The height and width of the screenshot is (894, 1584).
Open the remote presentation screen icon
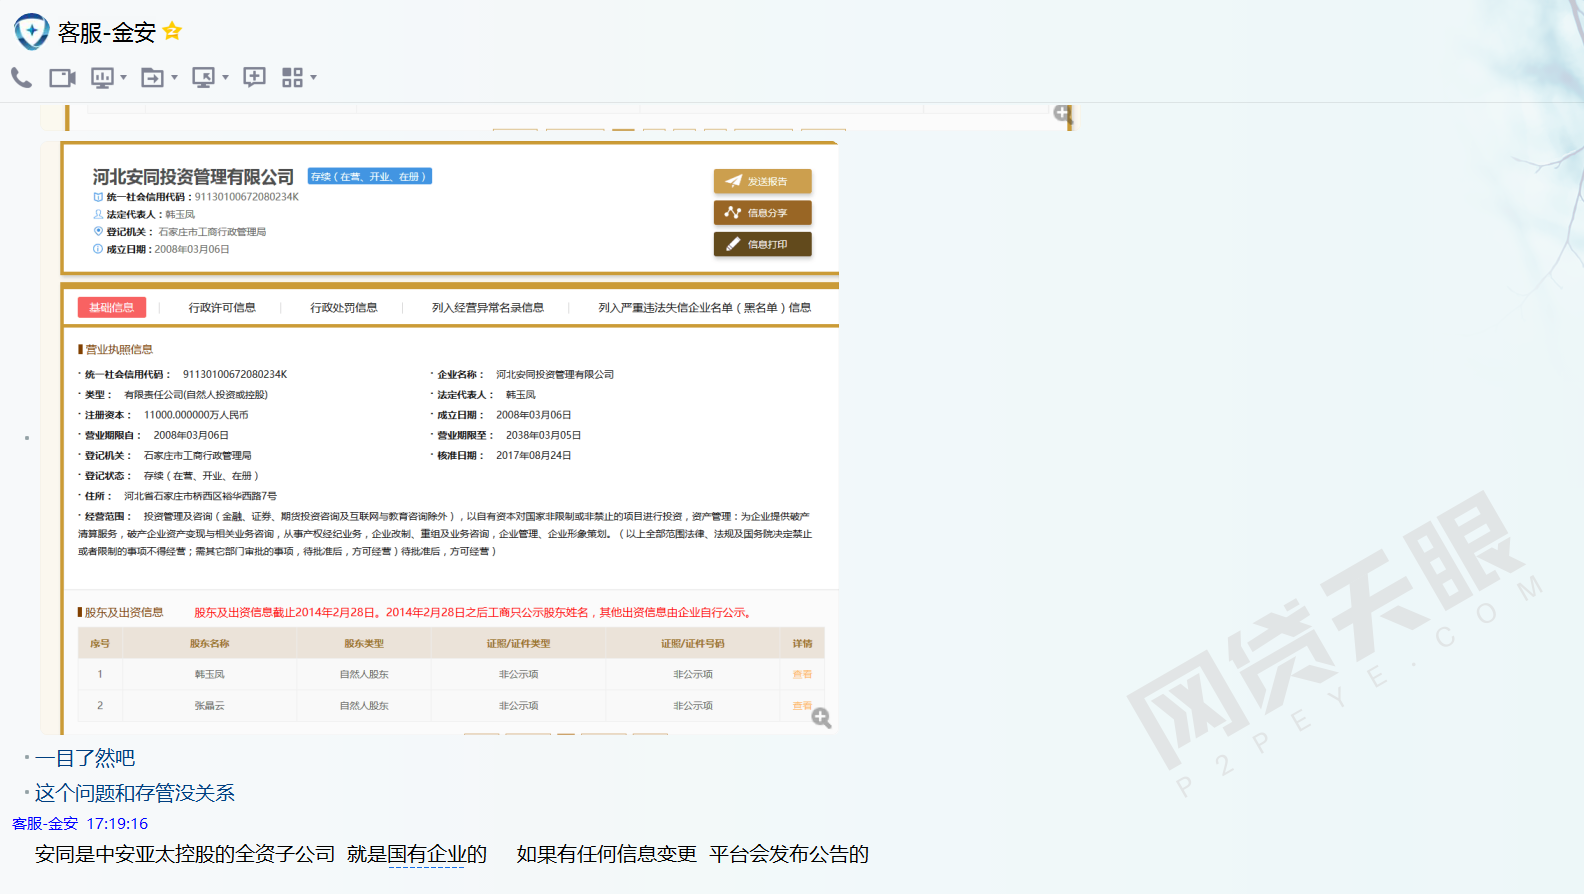(x=102, y=77)
